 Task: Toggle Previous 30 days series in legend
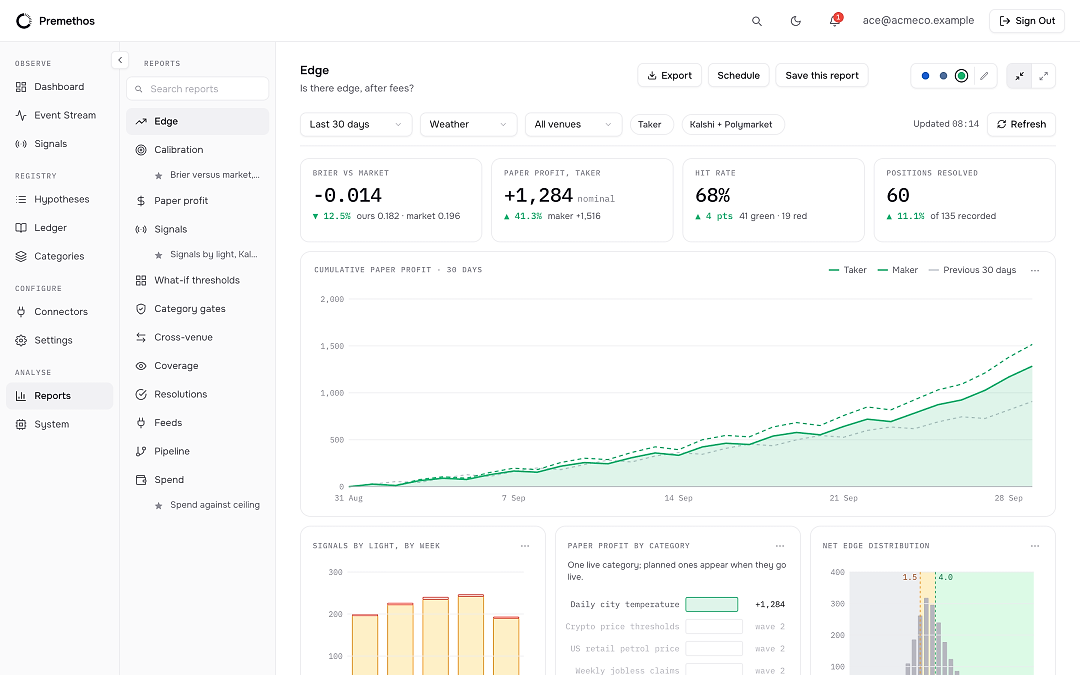[972, 270]
